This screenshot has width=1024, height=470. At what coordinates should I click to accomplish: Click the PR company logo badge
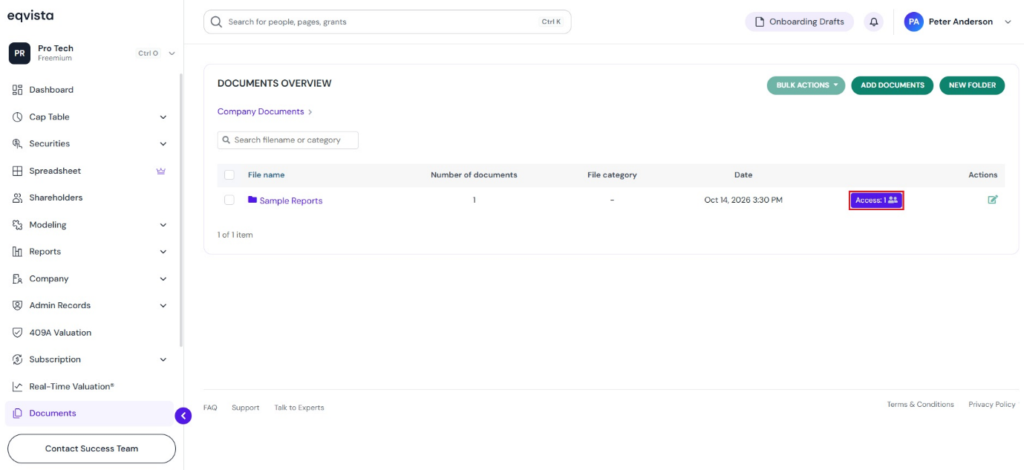coord(20,53)
